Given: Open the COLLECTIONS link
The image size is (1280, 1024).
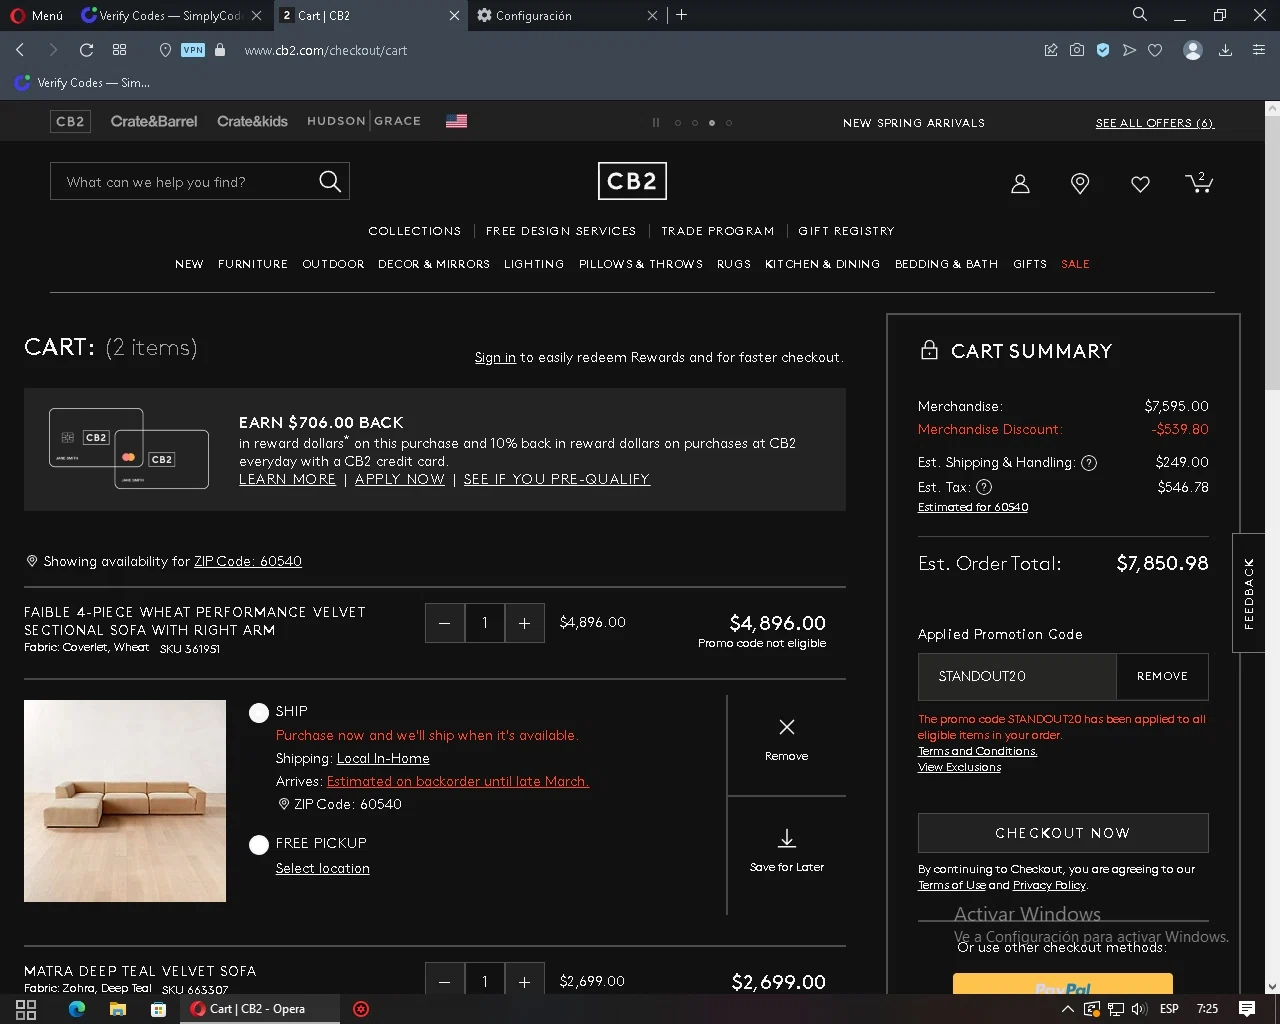Looking at the screenshot, I should pos(415,231).
